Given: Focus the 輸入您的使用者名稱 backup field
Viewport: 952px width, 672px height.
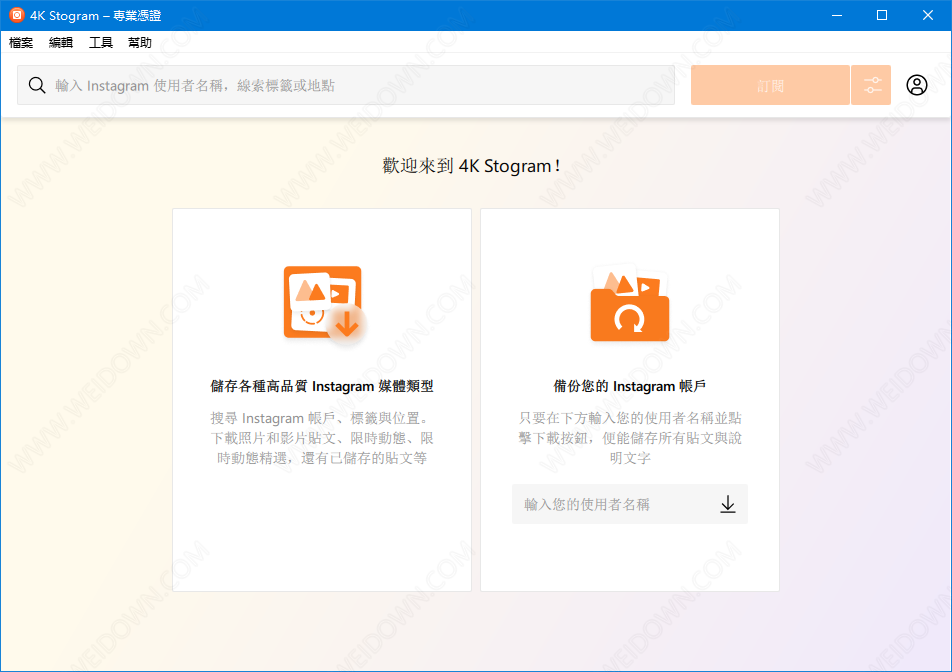Looking at the screenshot, I should click(630, 504).
